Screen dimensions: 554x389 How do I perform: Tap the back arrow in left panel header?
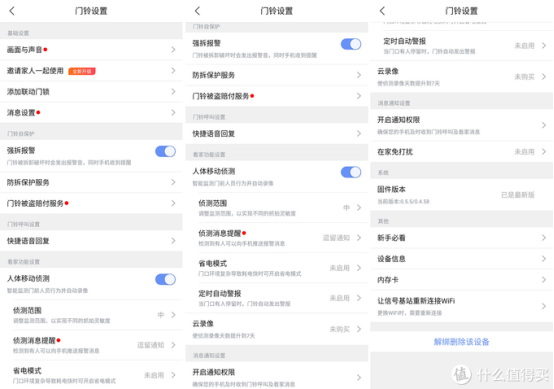(12, 11)
